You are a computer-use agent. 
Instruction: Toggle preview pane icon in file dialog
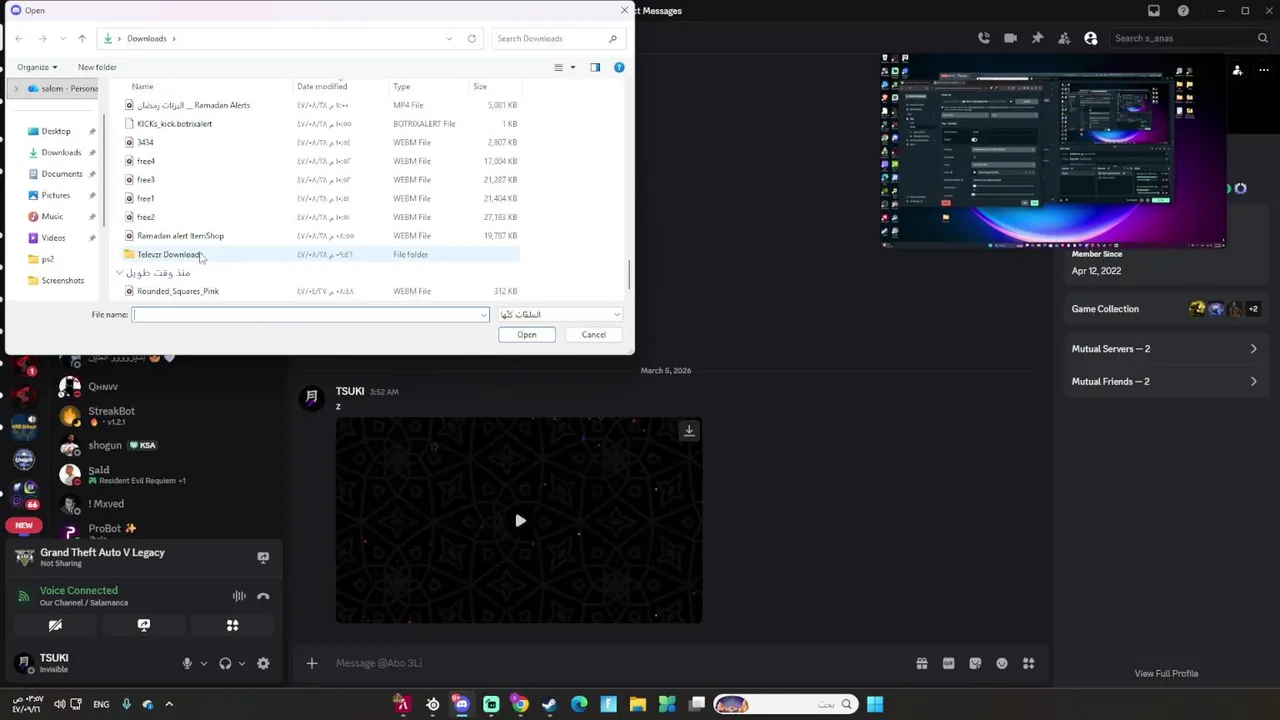pos(595,67)
